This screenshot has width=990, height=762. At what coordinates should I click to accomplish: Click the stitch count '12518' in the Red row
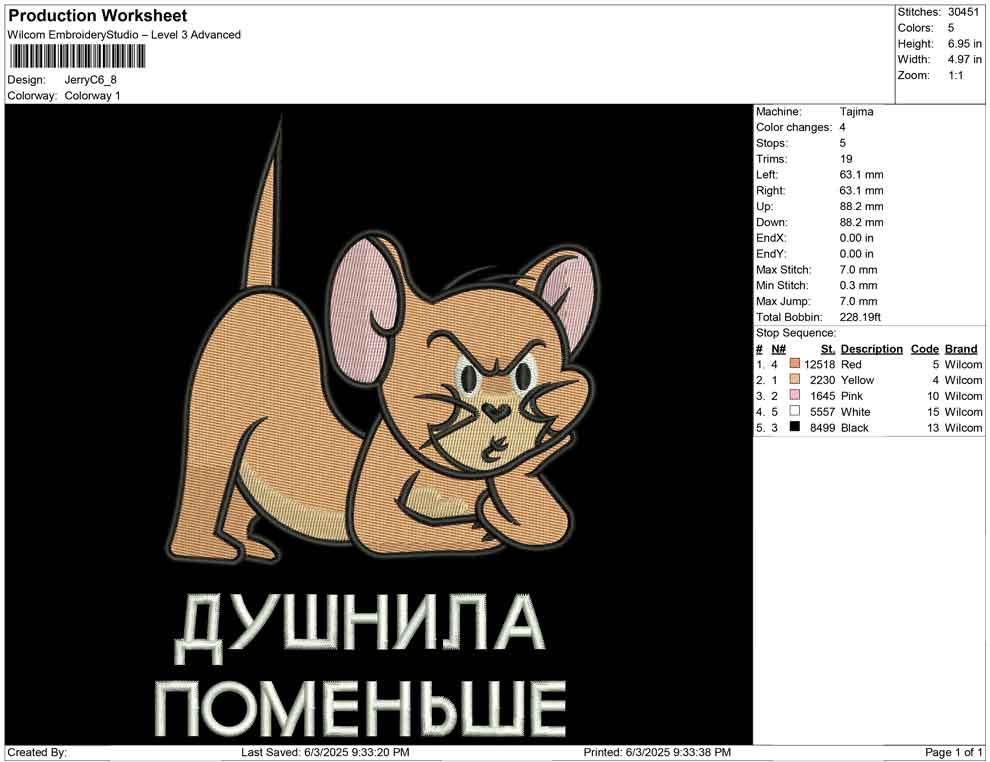[820, 364]
